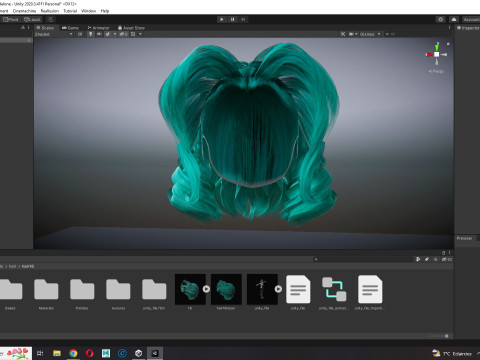480x360 pixels.
Task: Open the Help menu
Action: tap(105, 11)
